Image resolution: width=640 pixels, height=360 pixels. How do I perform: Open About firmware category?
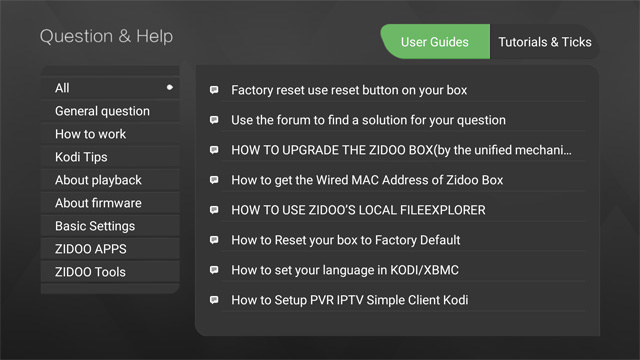click(110, 203)
